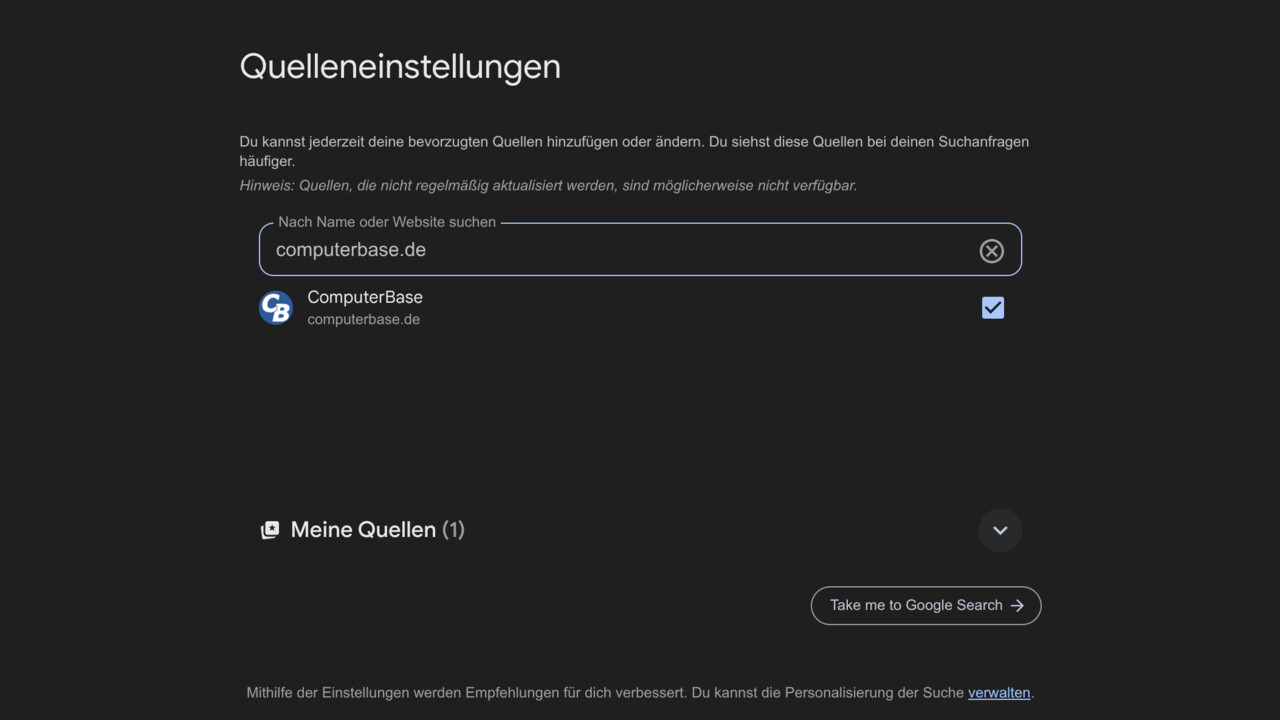Expand the Meine Quellen section
Screen dimensions: 1280x720
1000,530
